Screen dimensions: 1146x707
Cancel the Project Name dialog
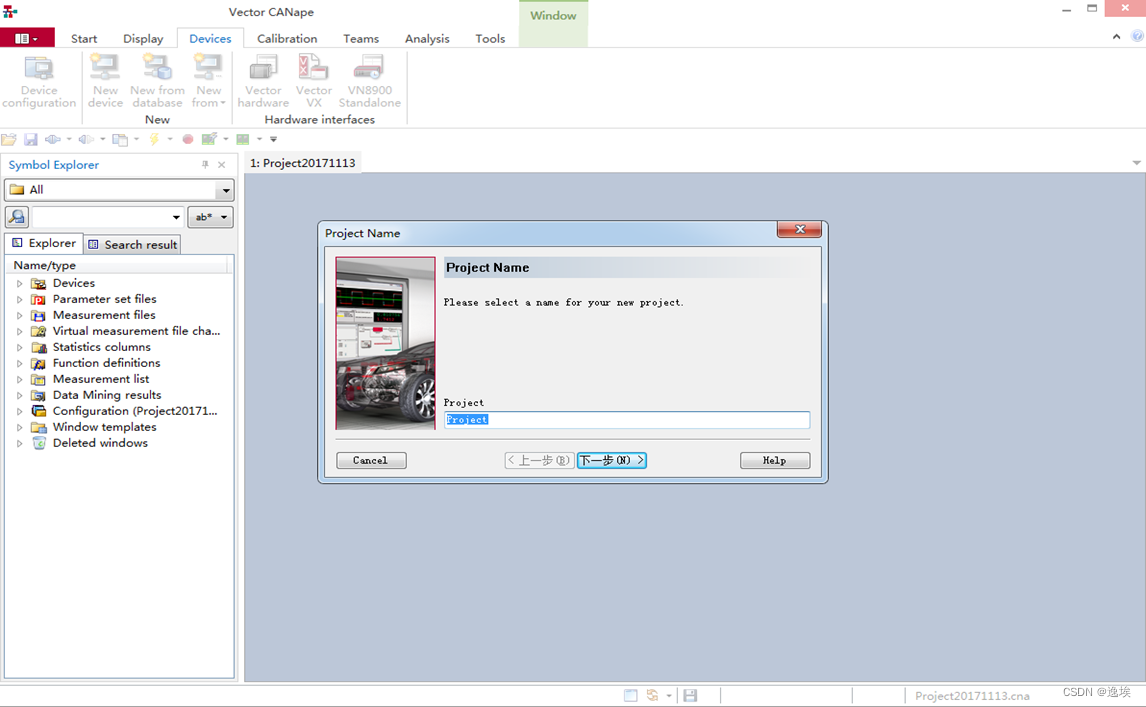pyautogui.click(x=371, y=461)
